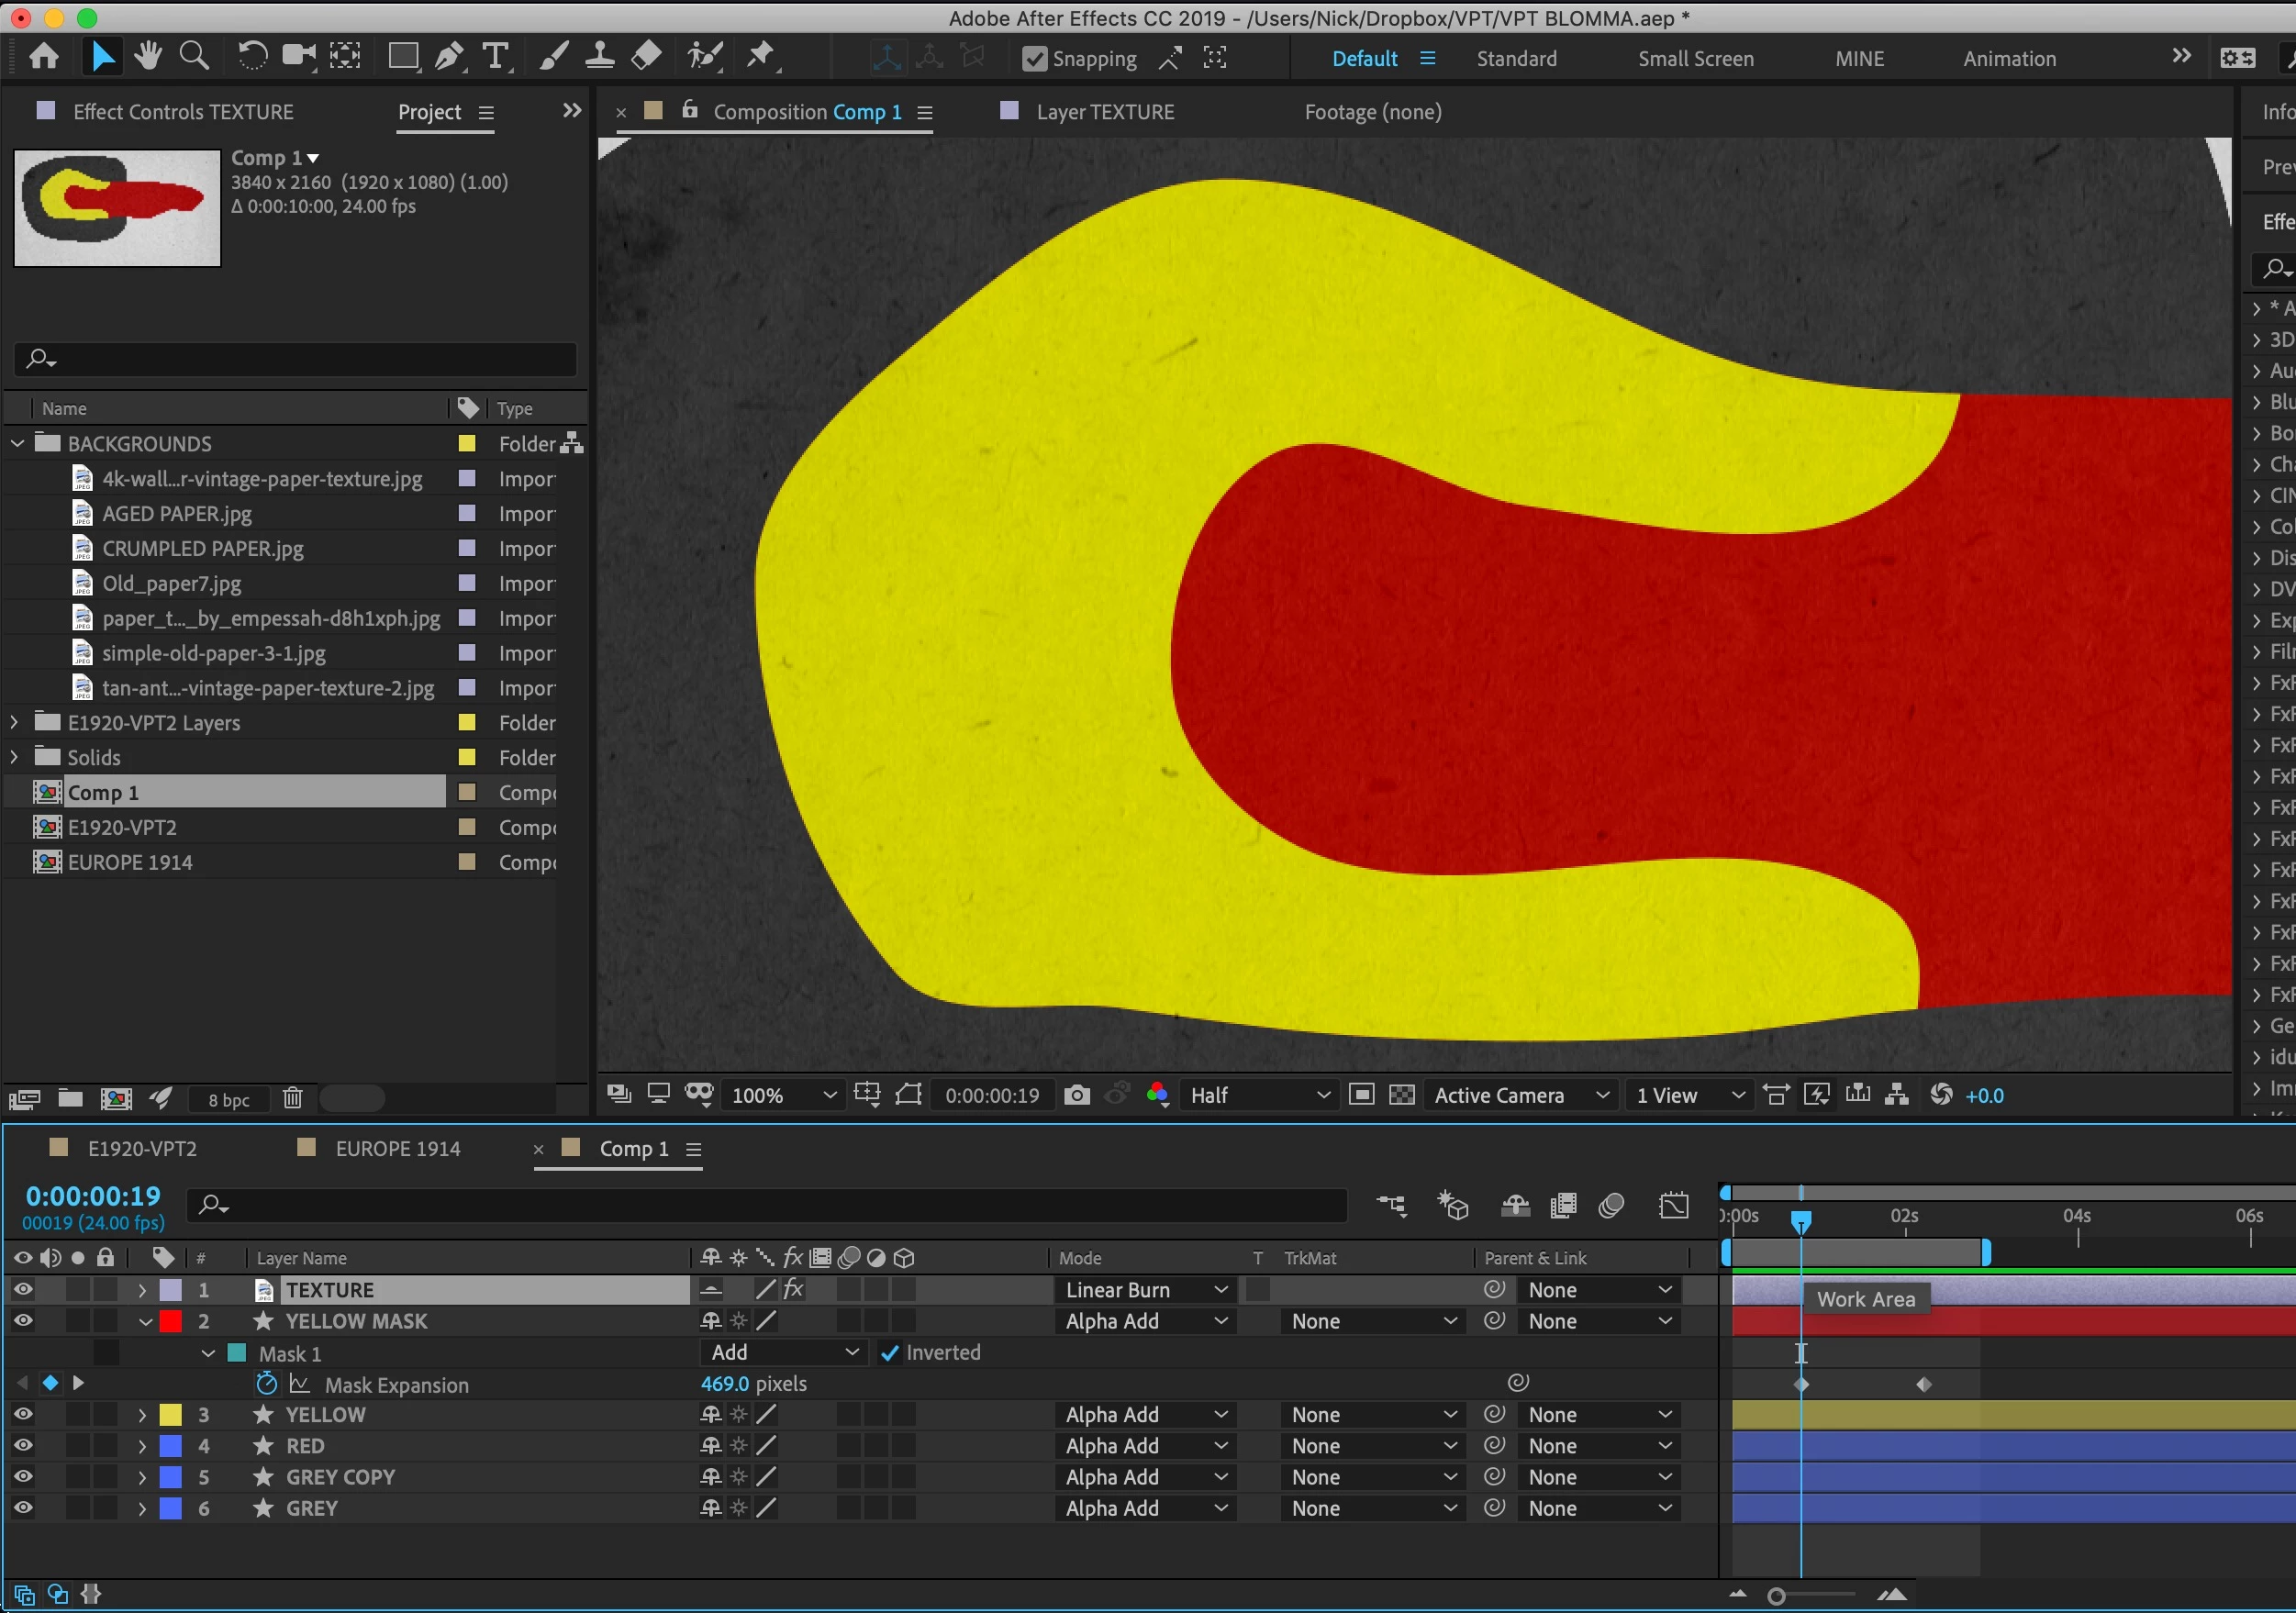Switch to the Animation workspace
Viewport: 2296px width, 1613px height.
point(2008,59)
